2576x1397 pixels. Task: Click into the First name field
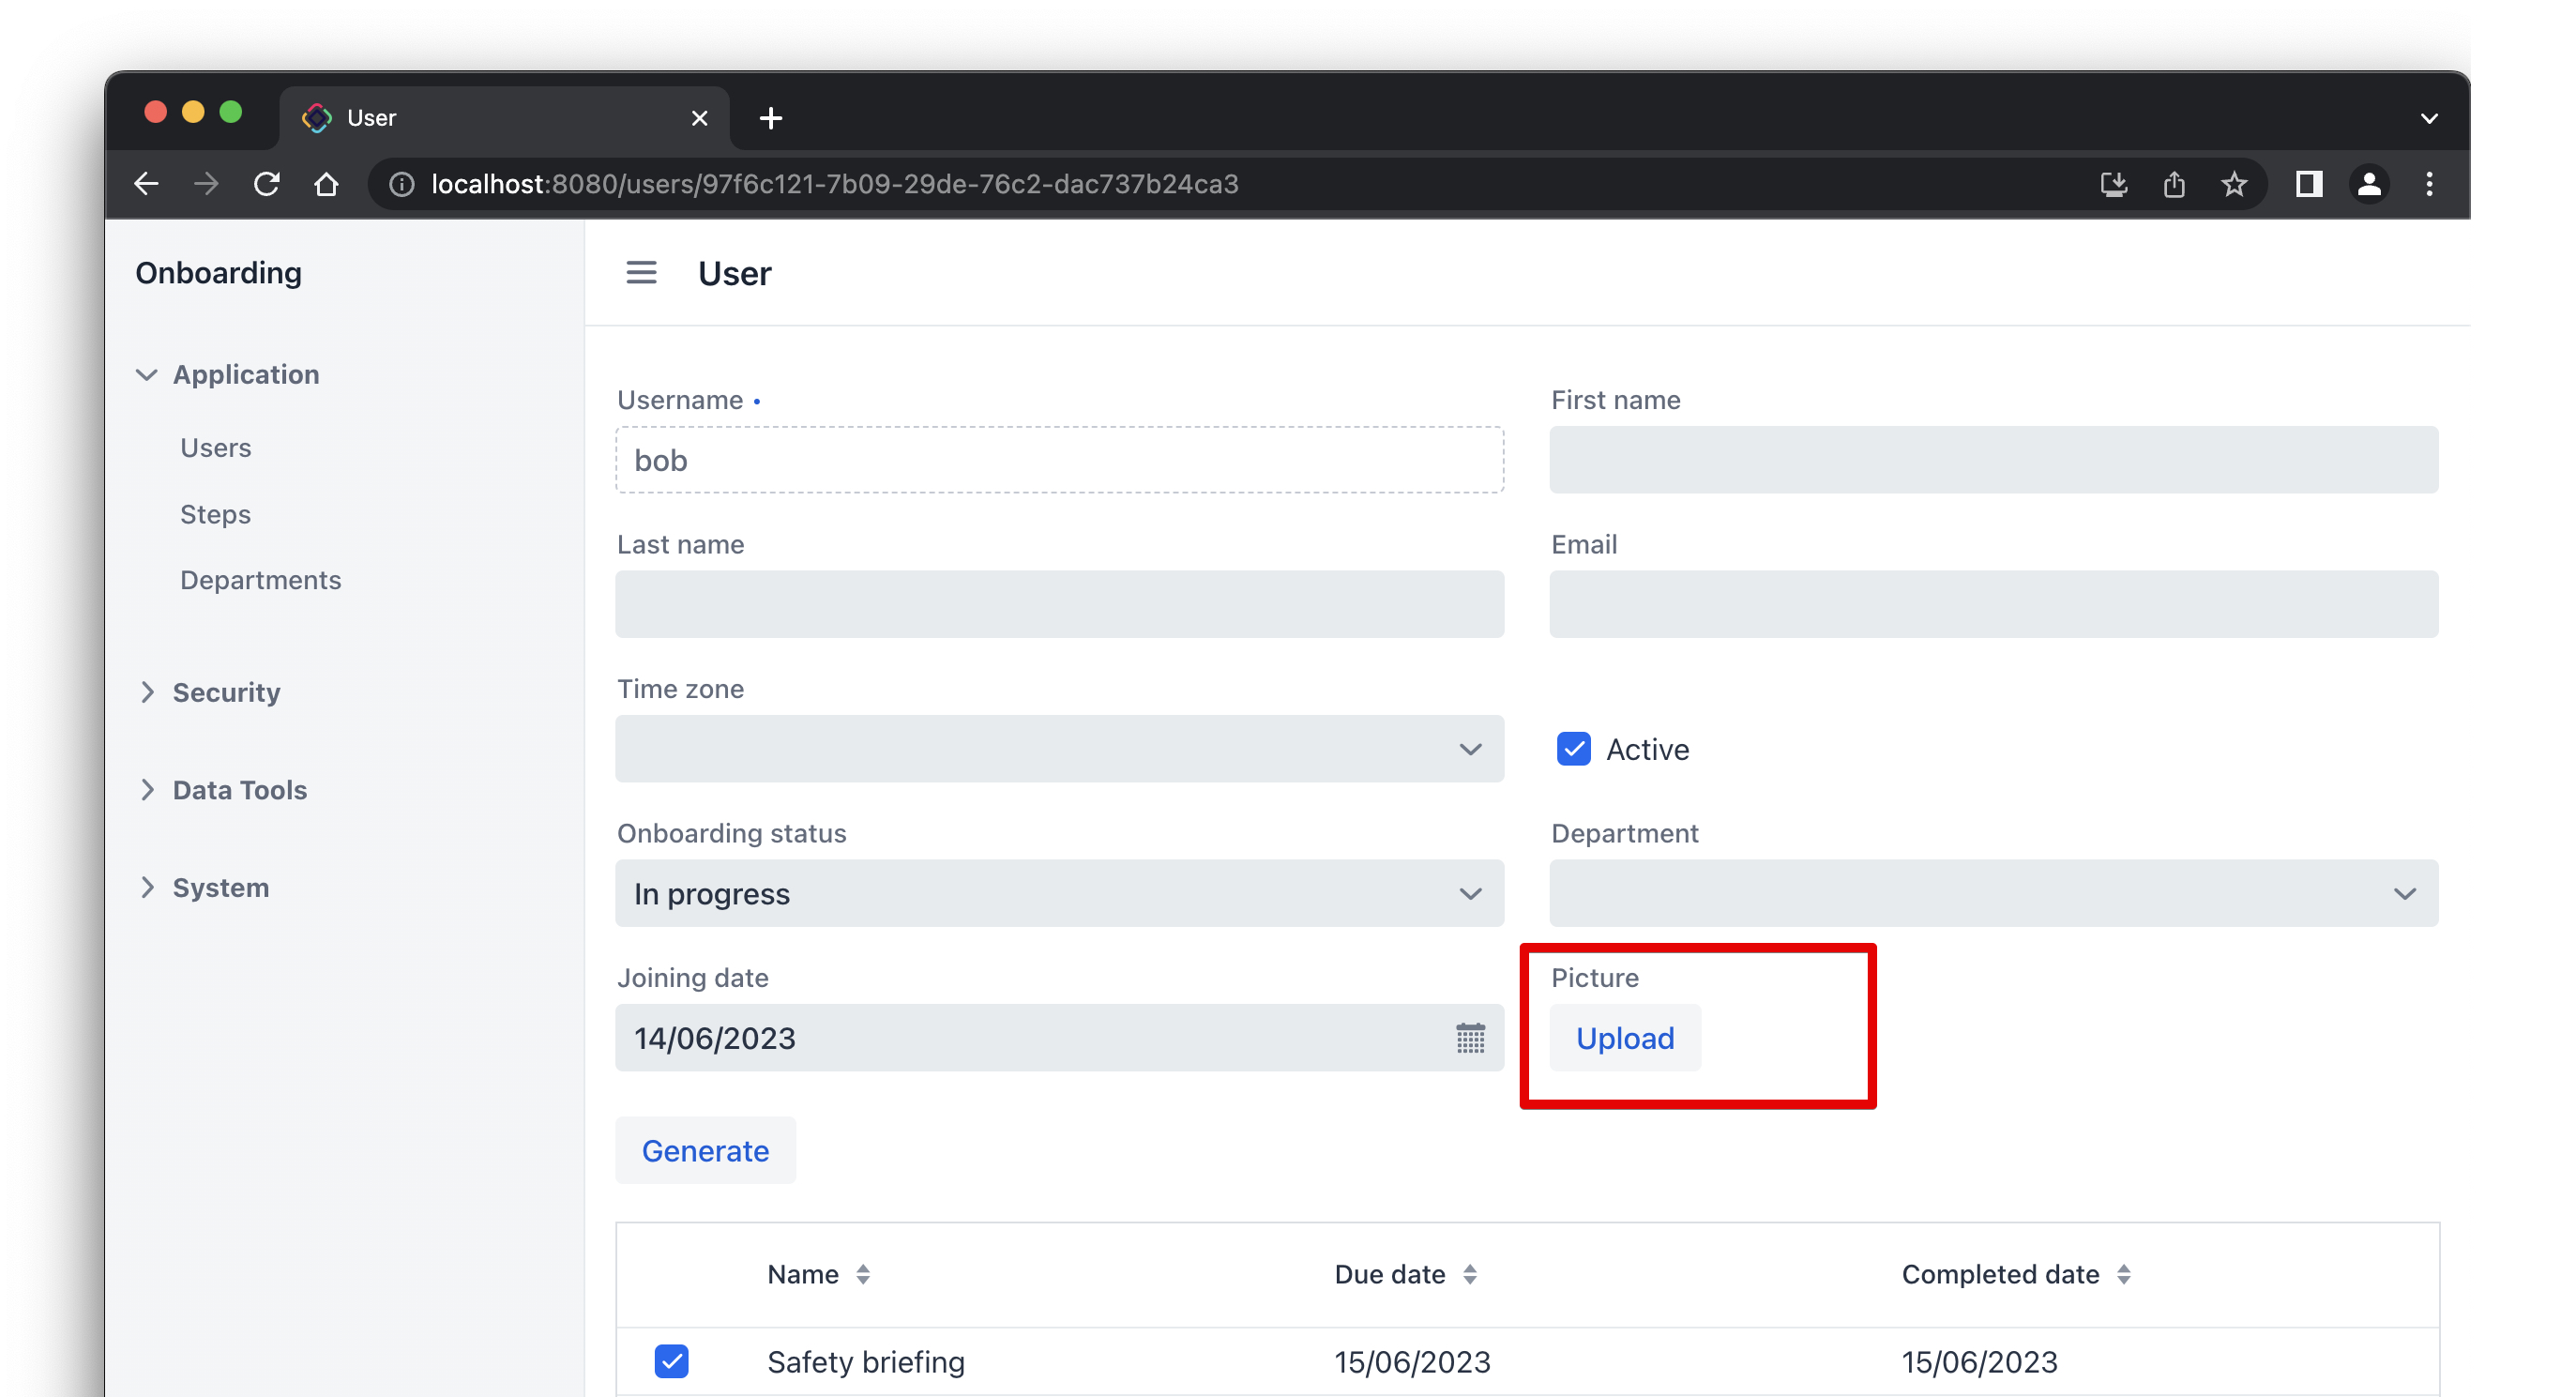coord(1992,460)
